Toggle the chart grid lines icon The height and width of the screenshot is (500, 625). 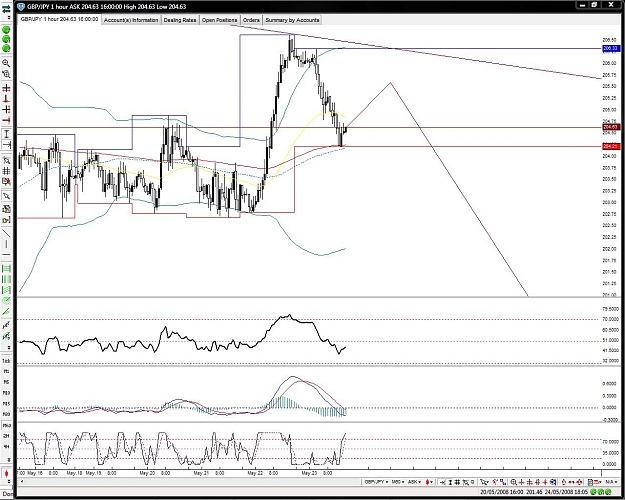pyautogui.click(x=6, y=171)
